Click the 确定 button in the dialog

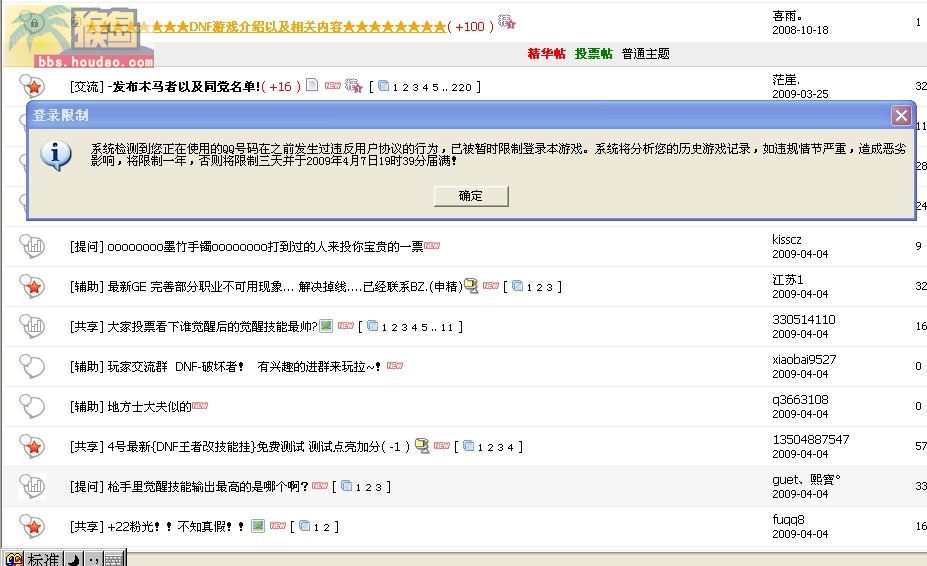pyautogui.click(x=471, y=196)
